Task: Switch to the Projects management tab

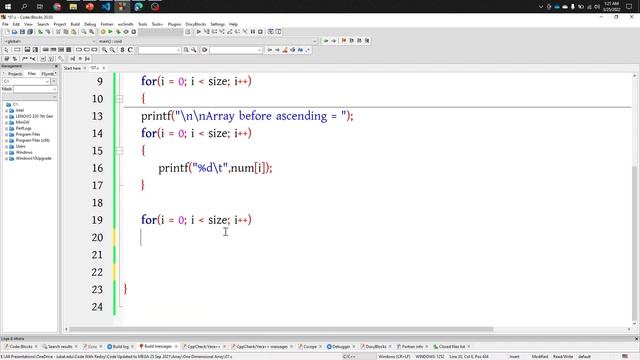Action: [x=15, y=74]
